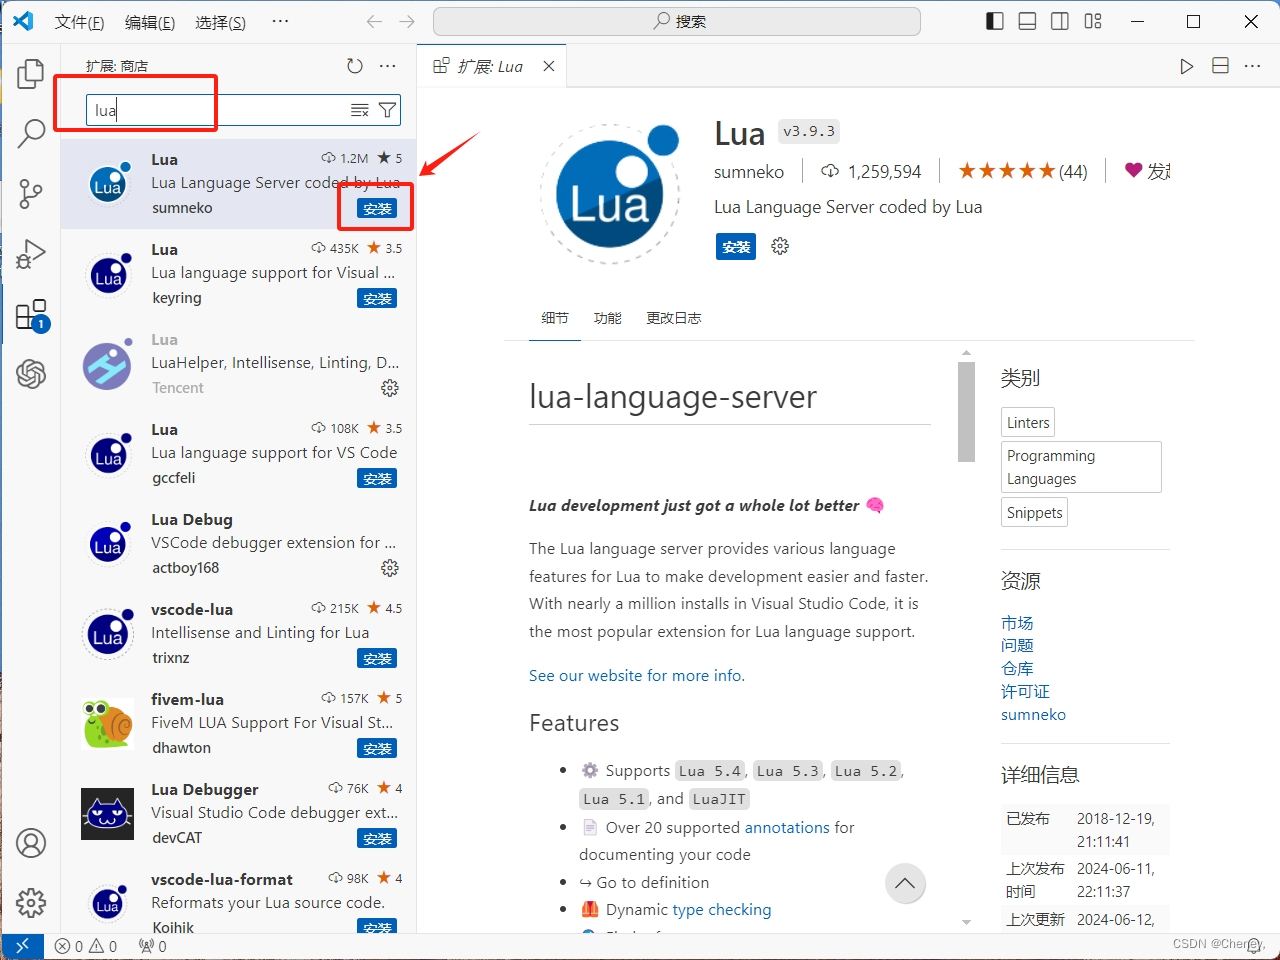Viewport: 1280px width, 960px height.
Task: Clear the extension search results
Action: coord(360,110)
